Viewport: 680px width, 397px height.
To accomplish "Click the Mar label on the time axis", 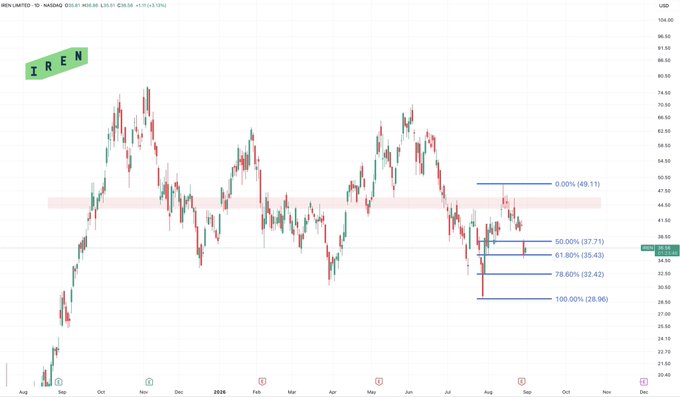I will [292, 392].
